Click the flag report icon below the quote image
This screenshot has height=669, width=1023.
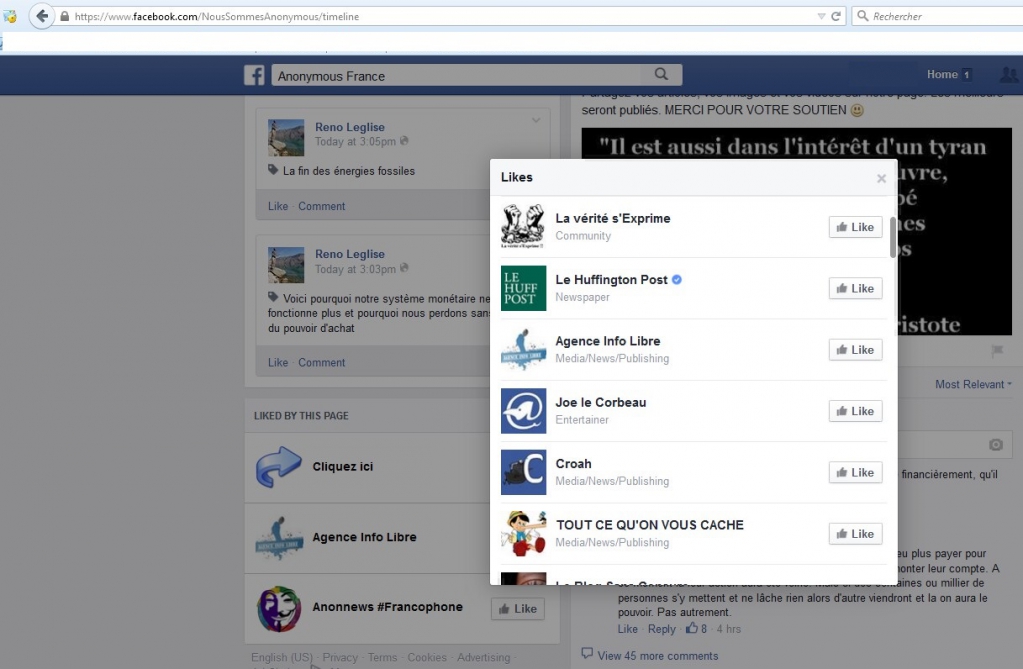pyautogui.click(x=997, y=351)
